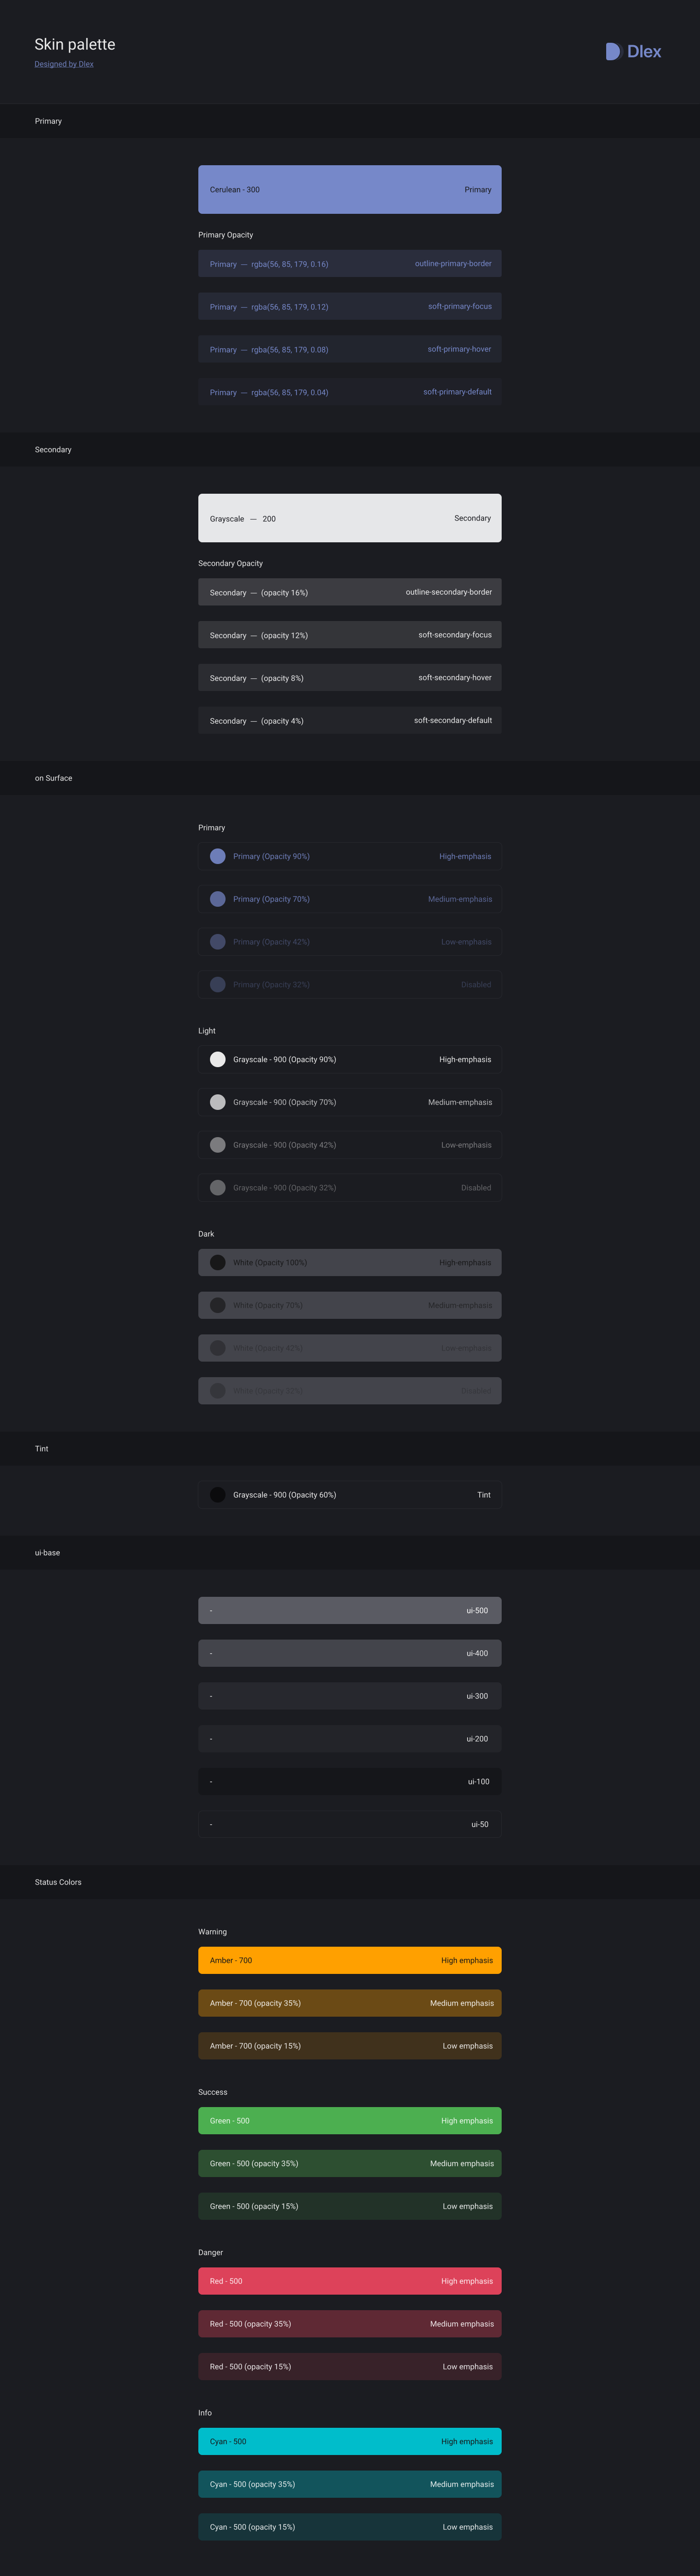Click the Tint label text
The image size is (700, 2576).
[x=484, y=1495]
